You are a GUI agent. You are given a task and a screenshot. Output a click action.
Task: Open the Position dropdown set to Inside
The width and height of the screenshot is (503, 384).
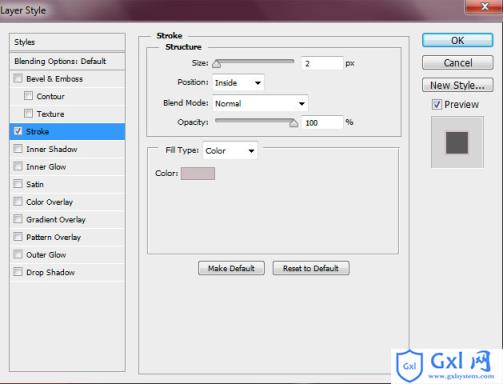pyautogui.click(x=238, y=83)
